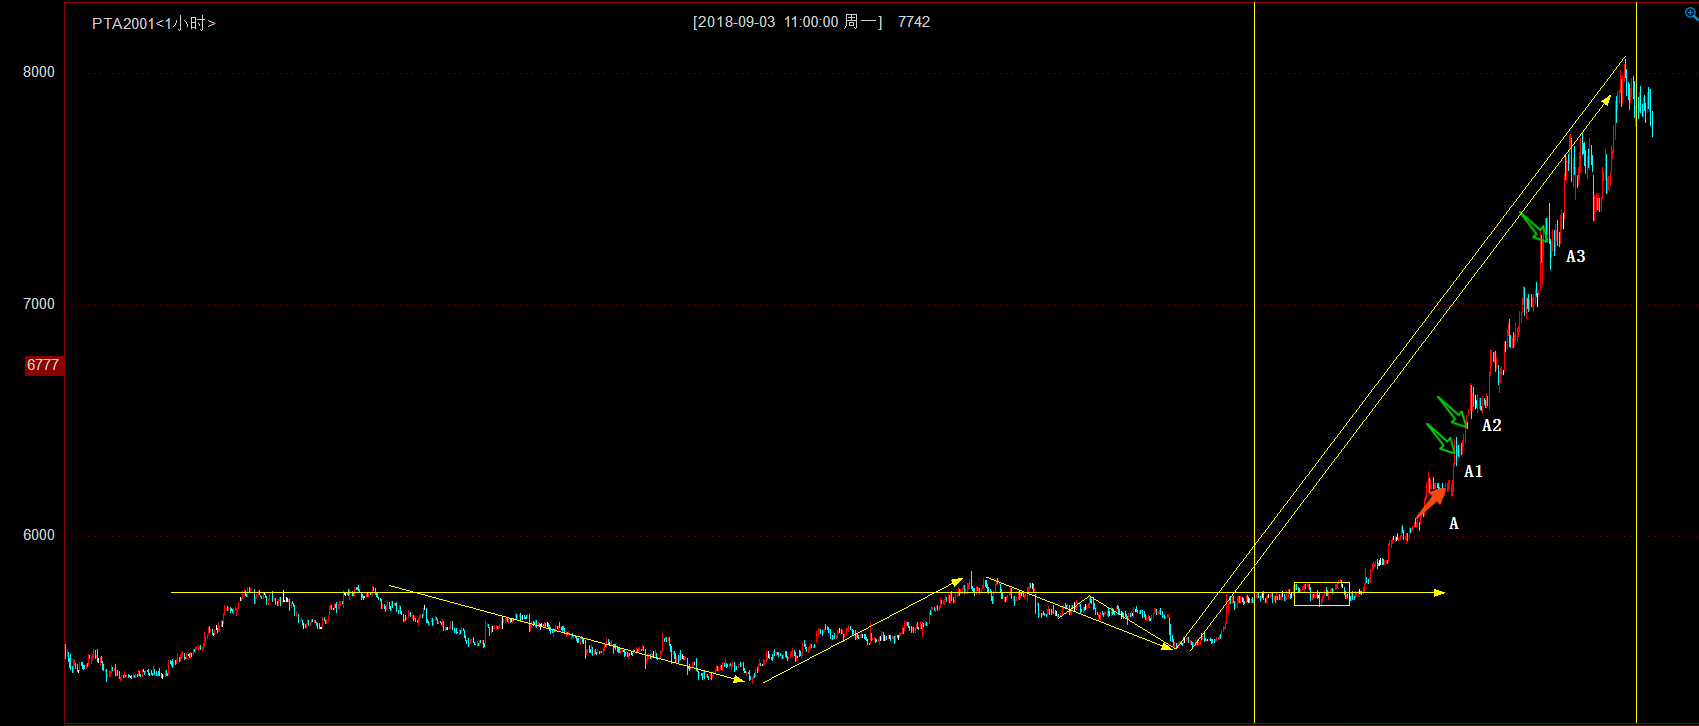Viewport: 1699px width, 726px height.
Task: Select the A3 annotation label
Action: 1576,257
